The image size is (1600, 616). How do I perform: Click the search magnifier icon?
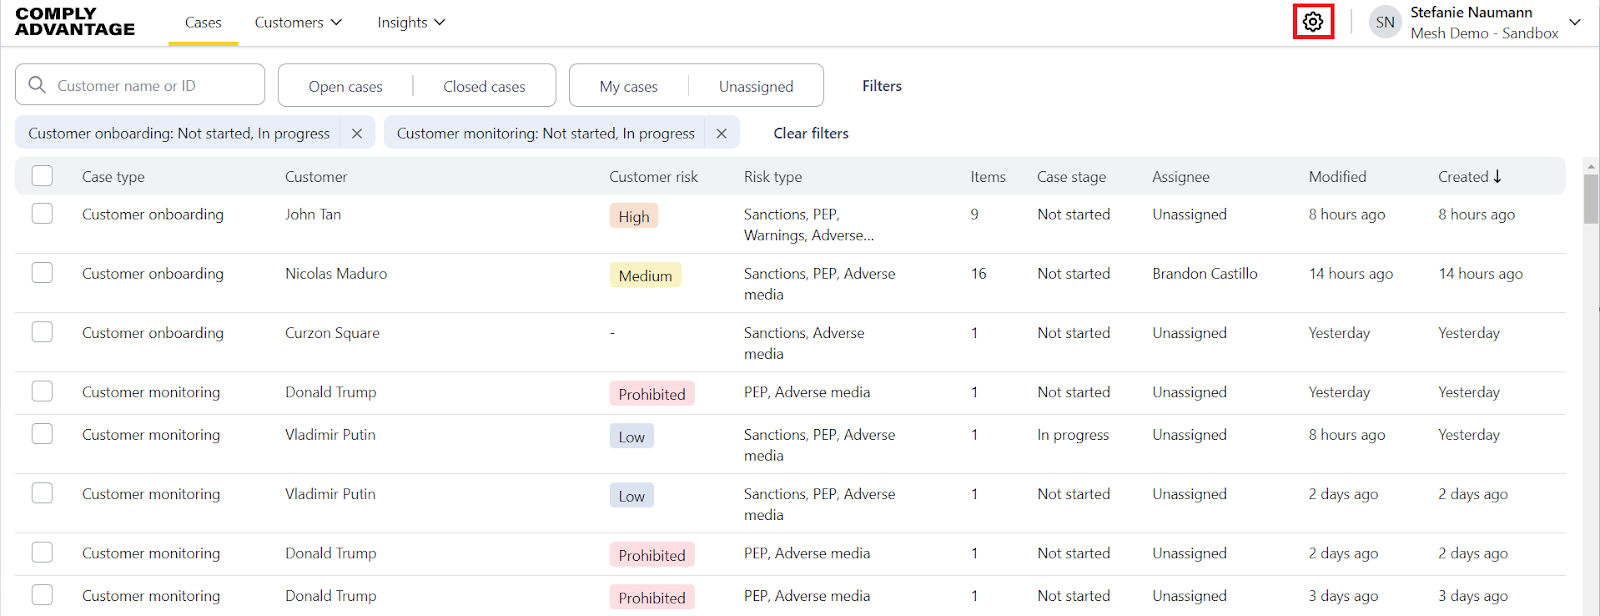(37, 85)
